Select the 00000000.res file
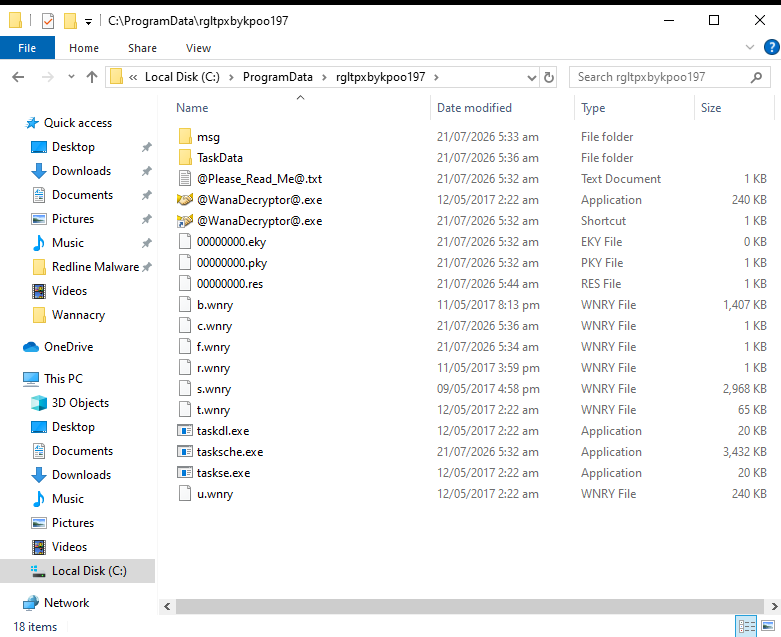This screenshot has width=781, height=637. click(x=230, y=283)
